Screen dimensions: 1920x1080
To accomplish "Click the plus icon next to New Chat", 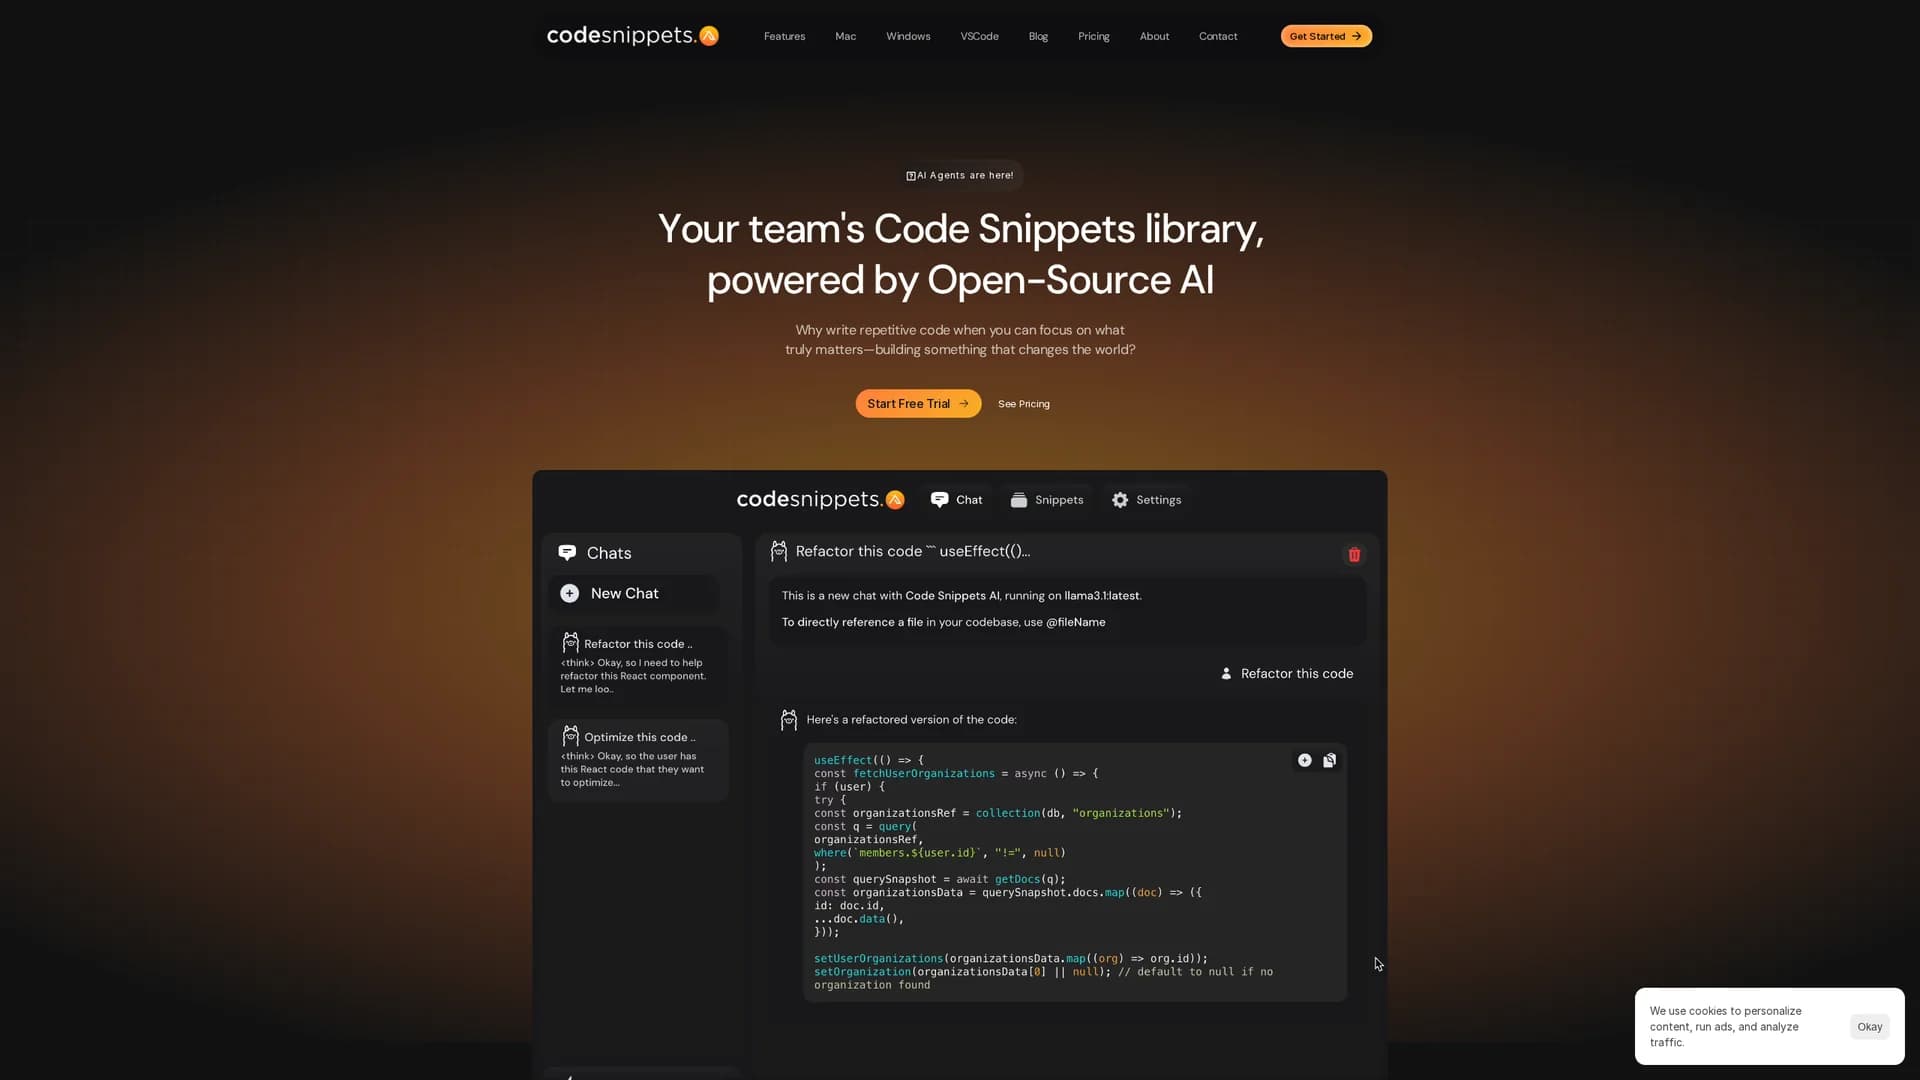I will coord(569,593).
